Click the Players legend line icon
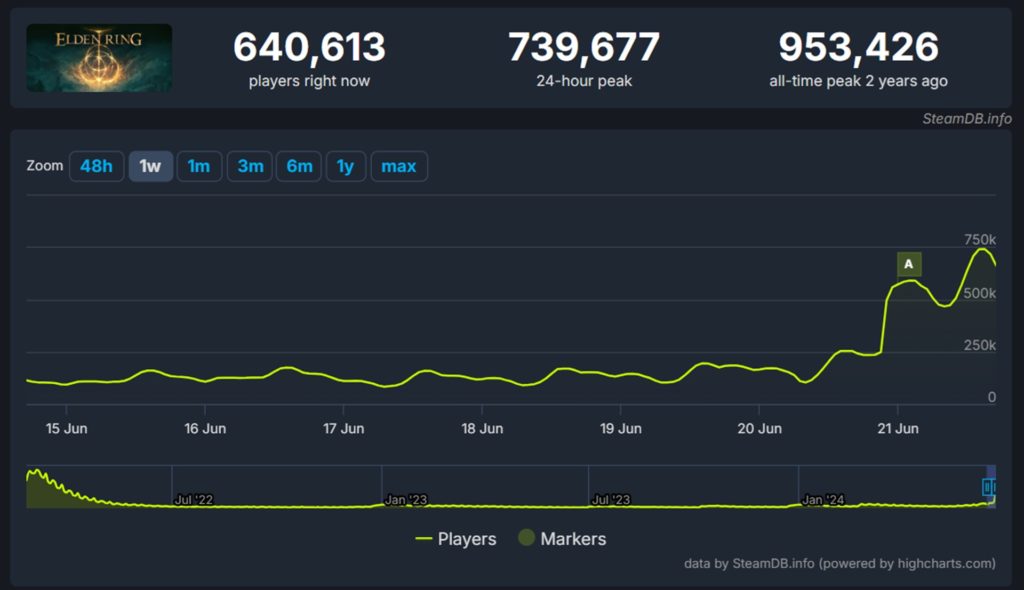The height and width of the screenshot is (590, 1024). (x=425, y=539)
